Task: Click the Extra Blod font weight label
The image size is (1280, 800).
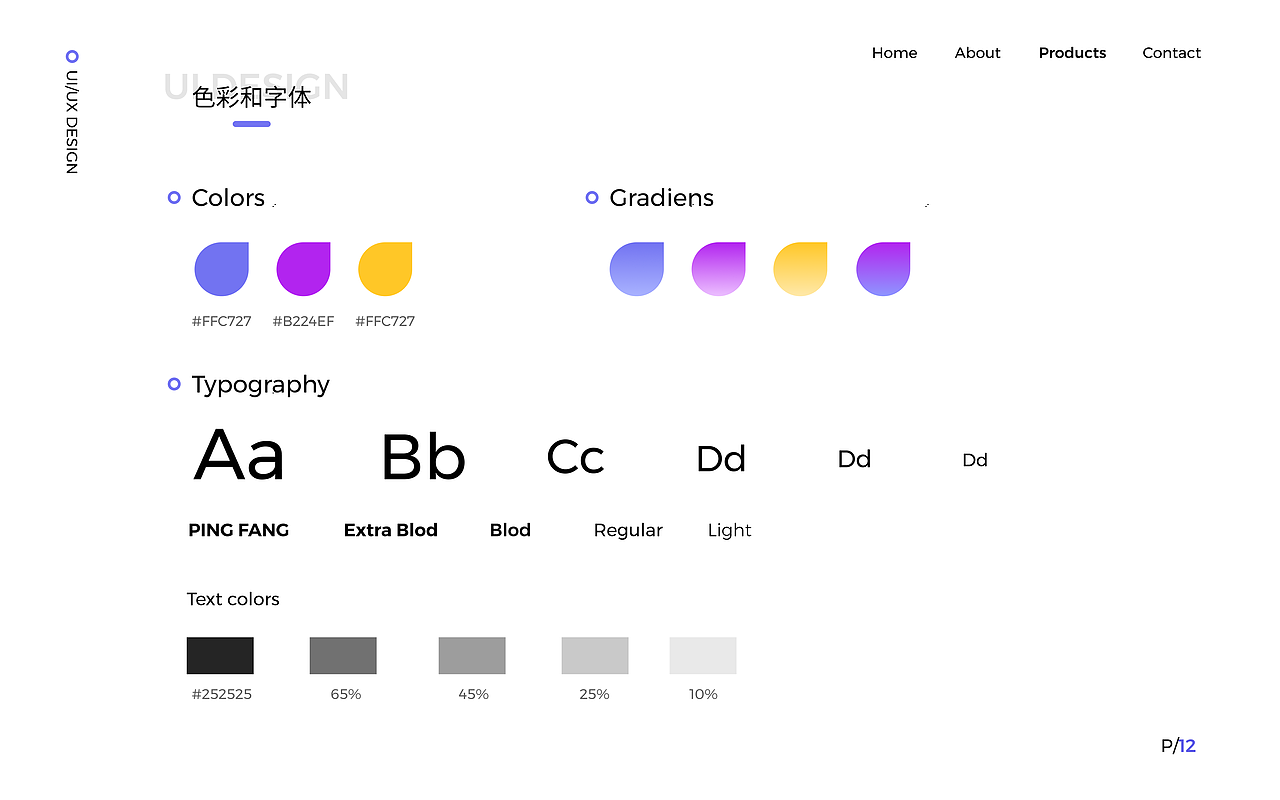Action: (x=391, y=530)
